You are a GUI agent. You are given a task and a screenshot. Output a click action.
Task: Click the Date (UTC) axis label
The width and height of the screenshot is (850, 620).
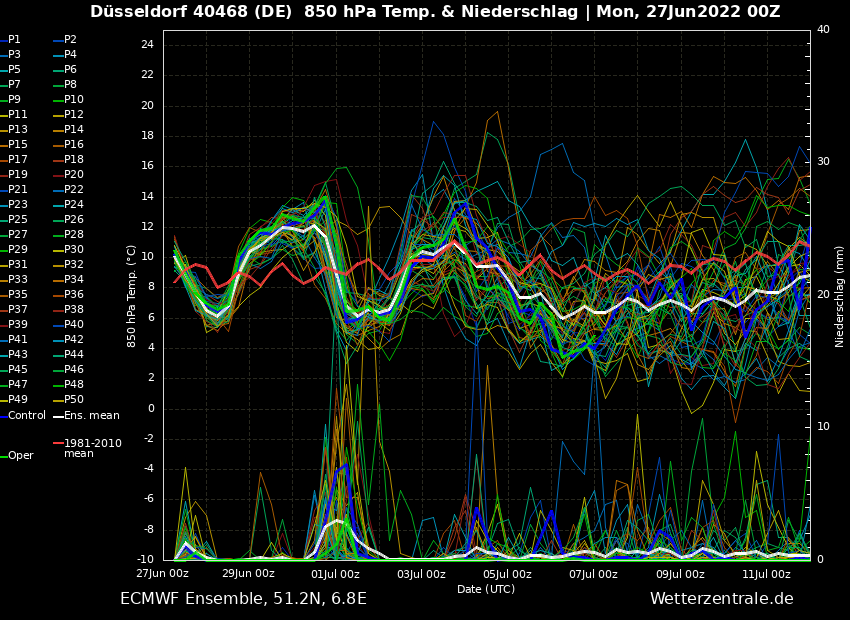(486, 589)
